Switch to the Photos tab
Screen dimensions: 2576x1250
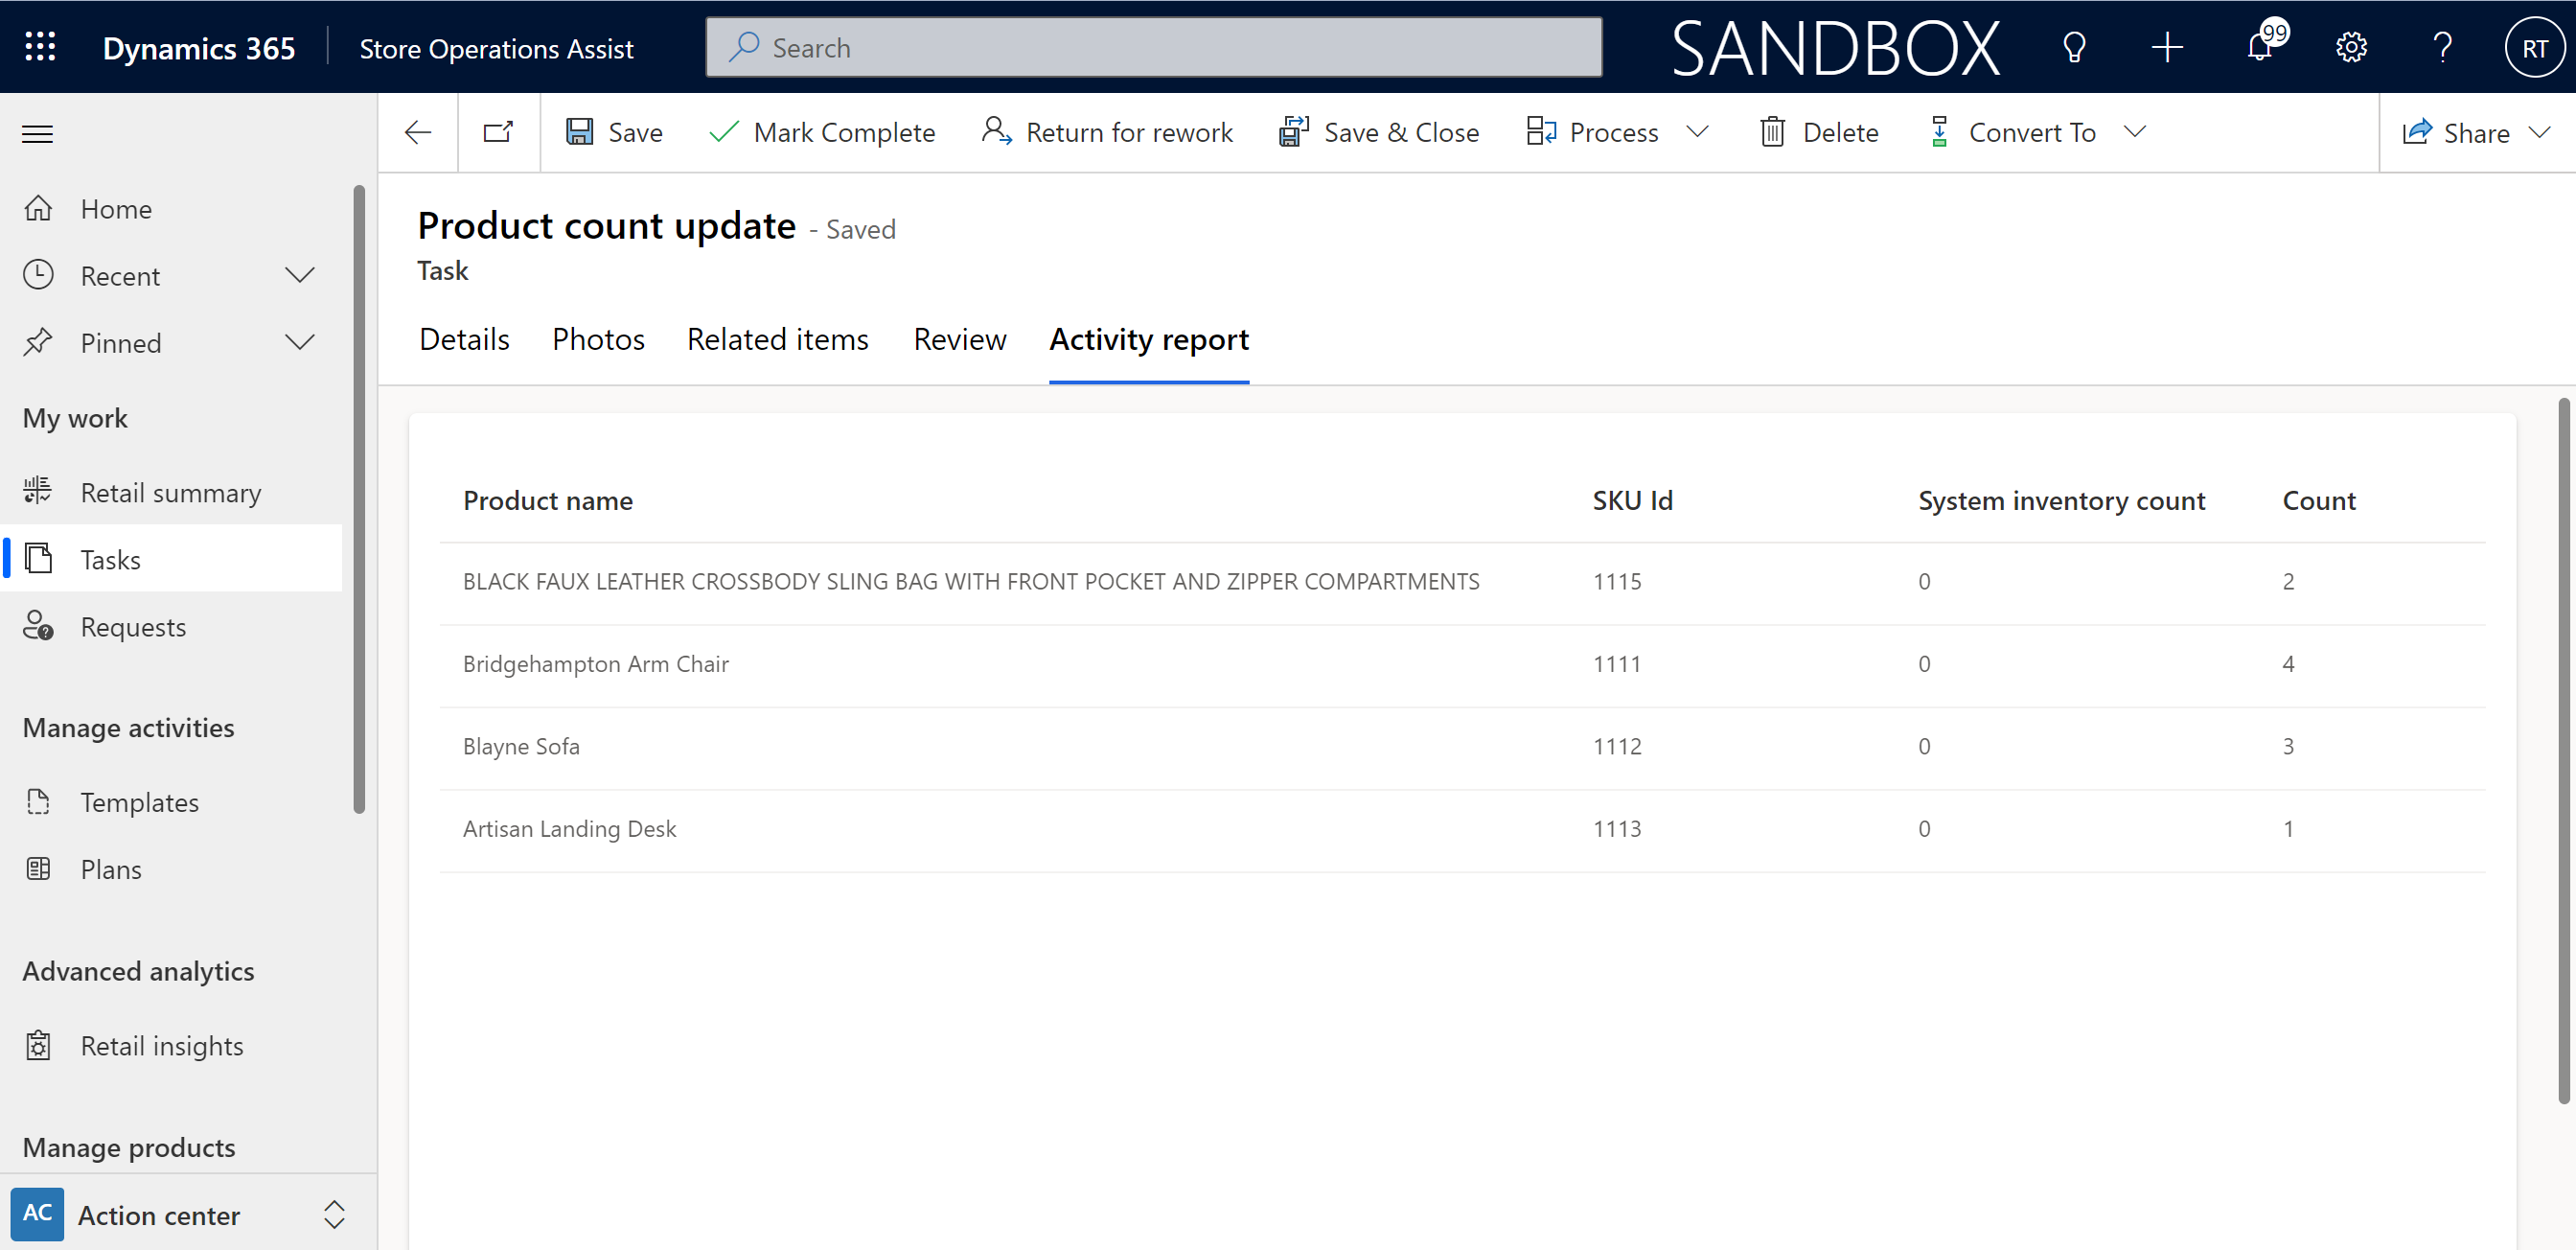click(598, 338)
